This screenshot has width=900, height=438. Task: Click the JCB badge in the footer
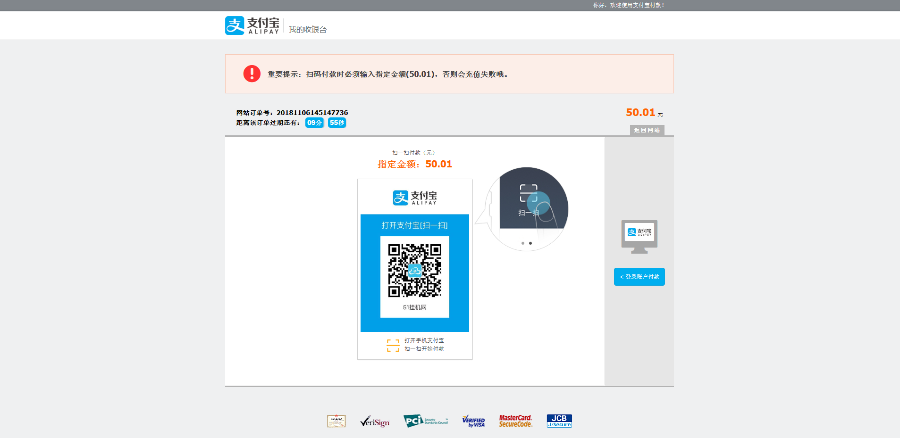[559, 421]
